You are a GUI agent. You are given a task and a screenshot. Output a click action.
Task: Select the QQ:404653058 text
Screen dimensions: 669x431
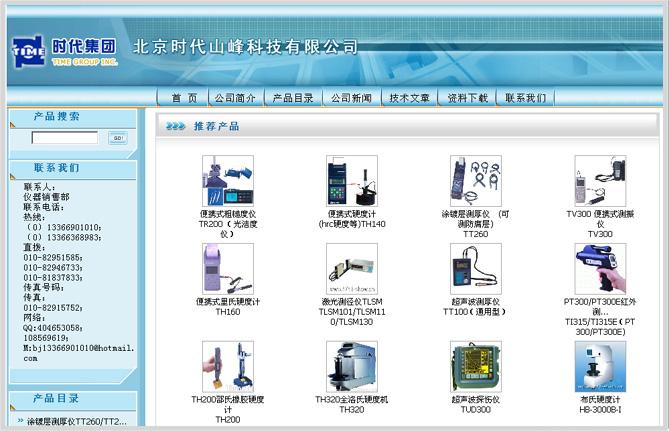53,328
